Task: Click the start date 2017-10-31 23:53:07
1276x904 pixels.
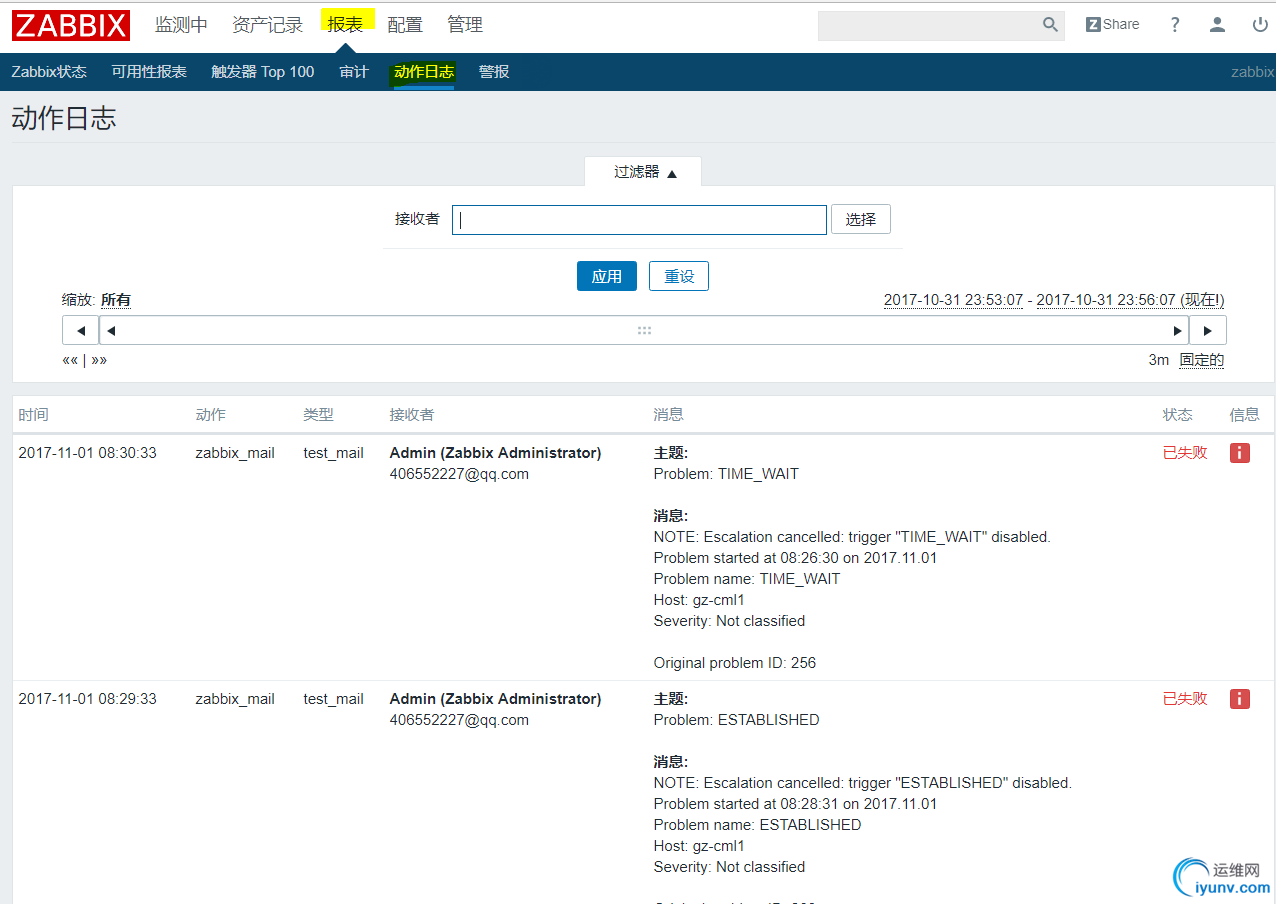Action: coord(953,300)
